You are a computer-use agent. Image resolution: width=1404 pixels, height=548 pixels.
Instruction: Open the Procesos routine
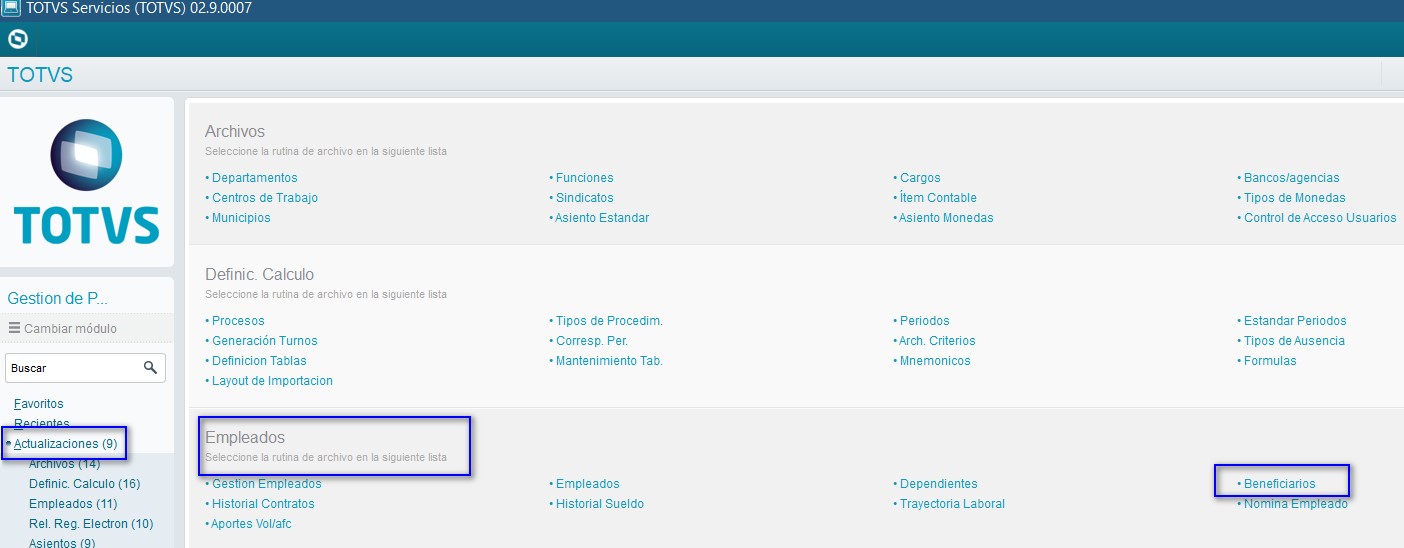(x=238, y=321)
